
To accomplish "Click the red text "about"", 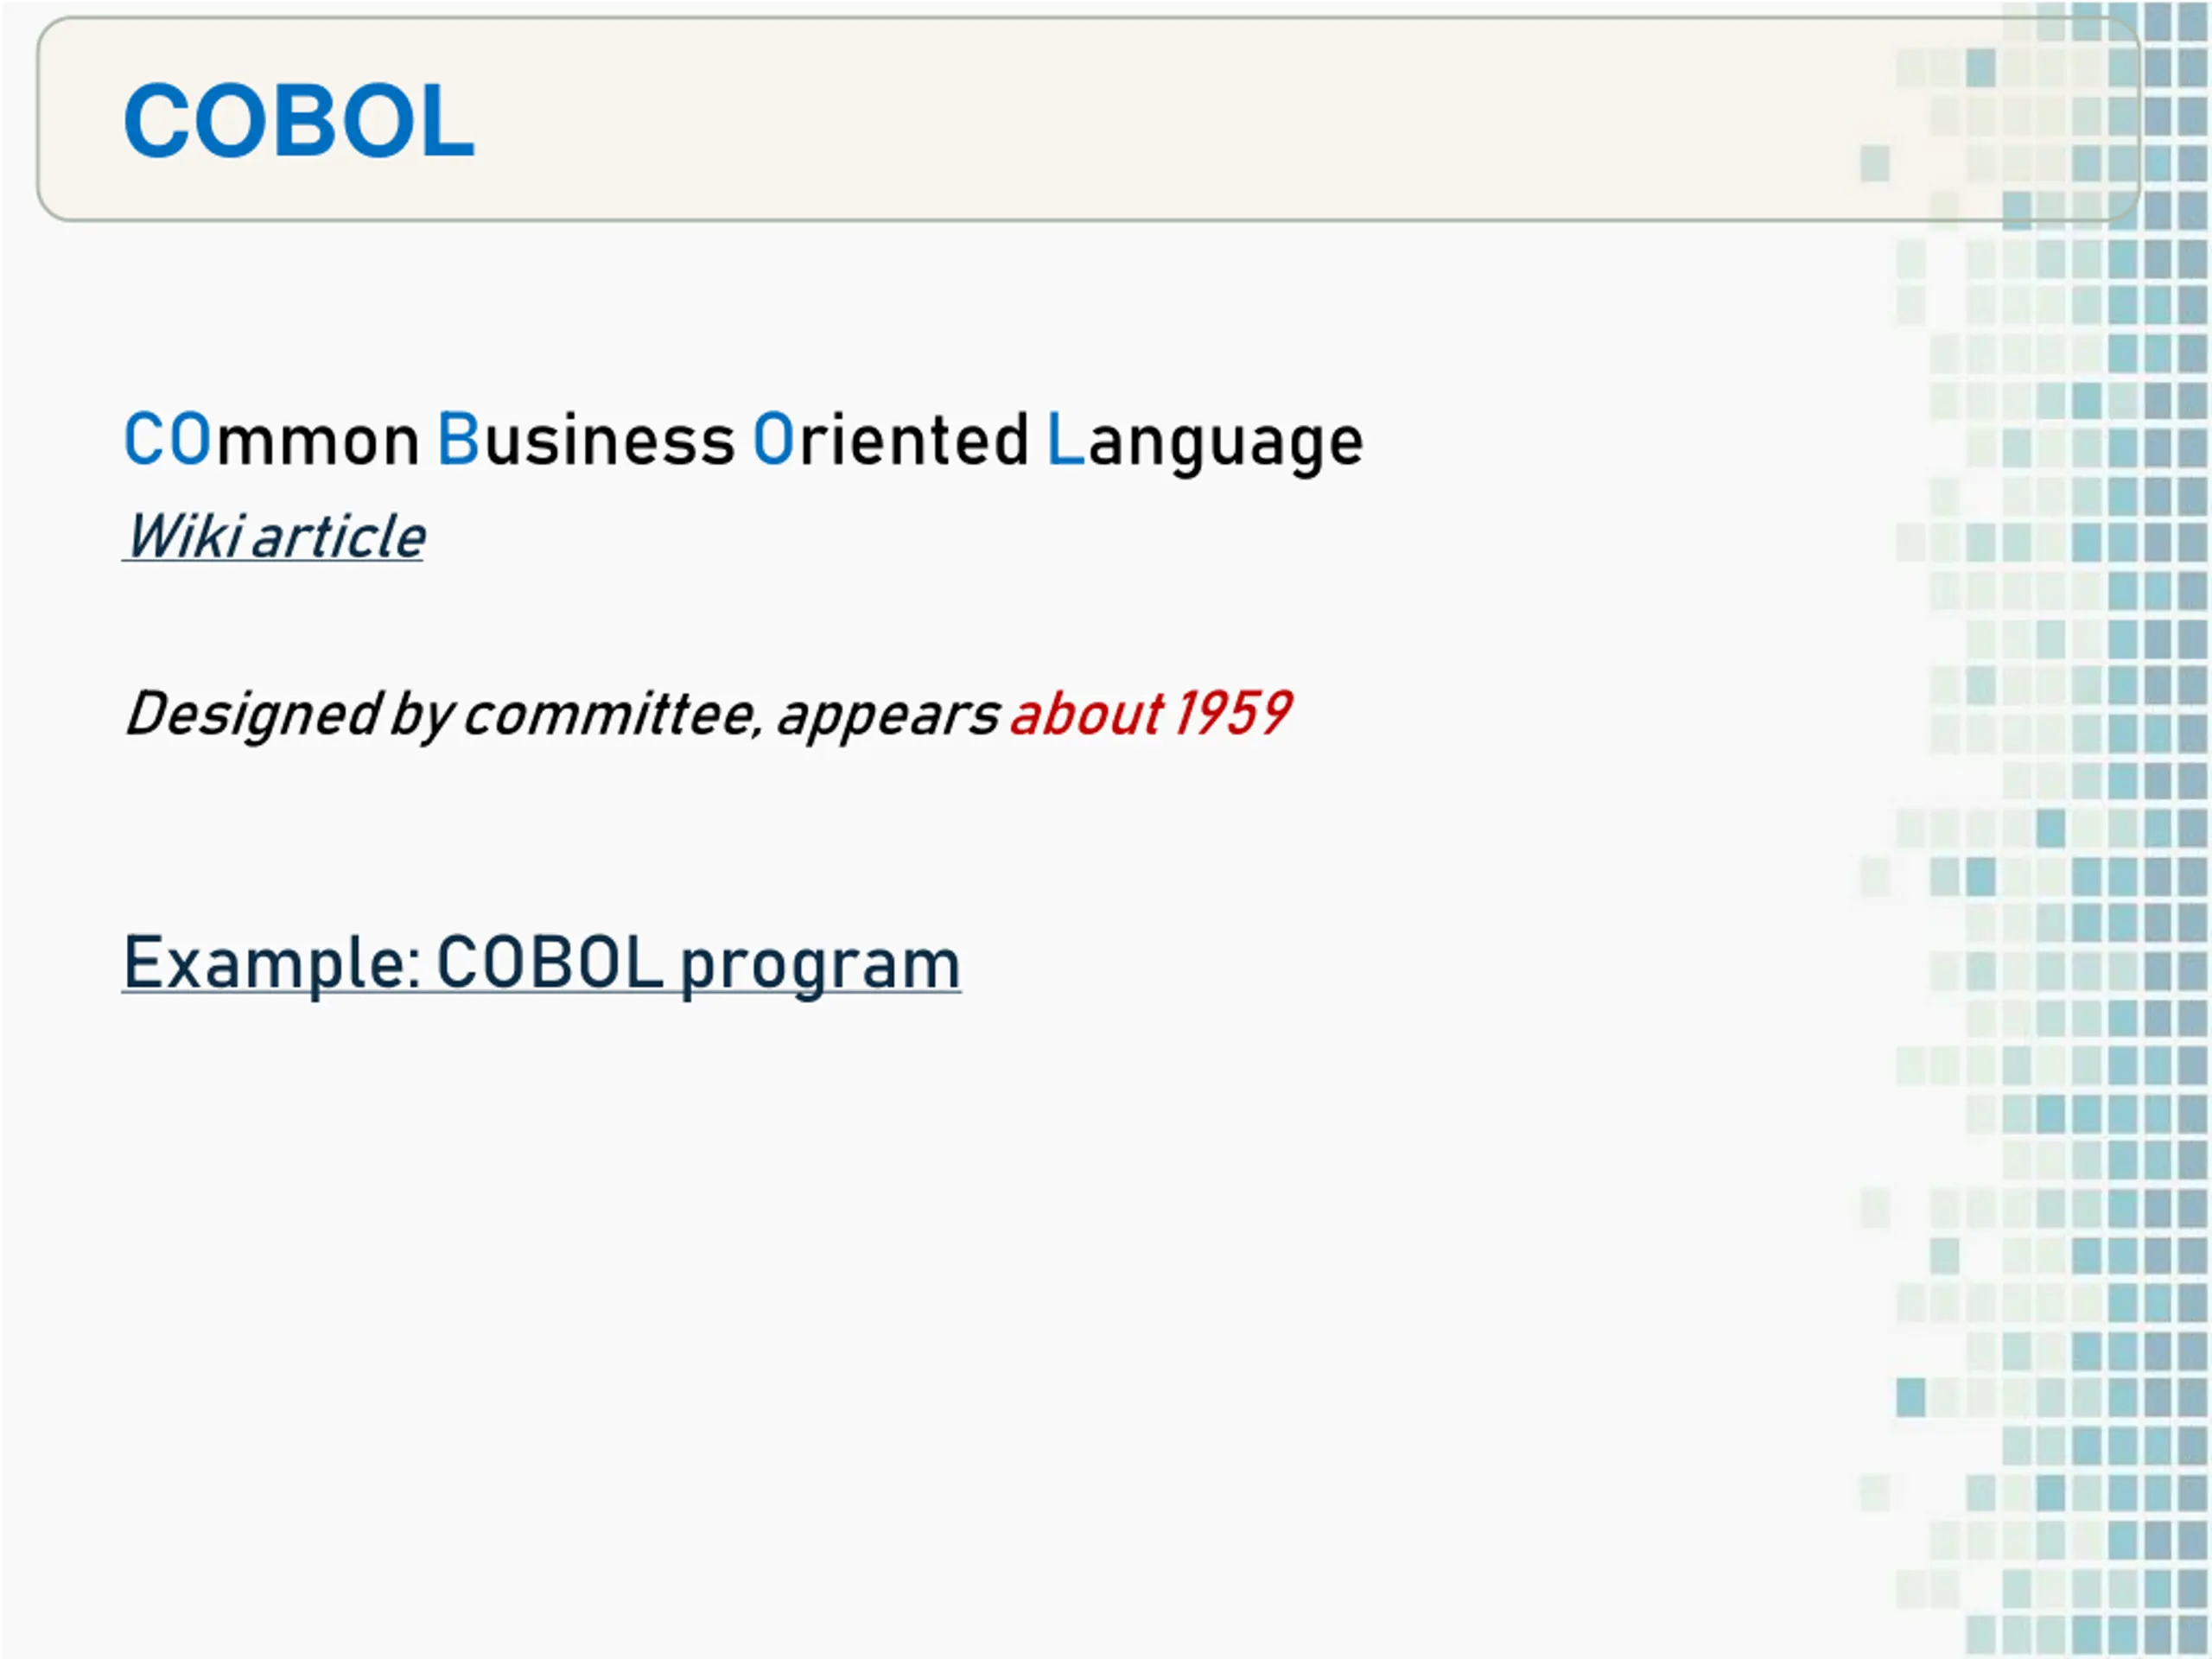I will pos(1086,714).
